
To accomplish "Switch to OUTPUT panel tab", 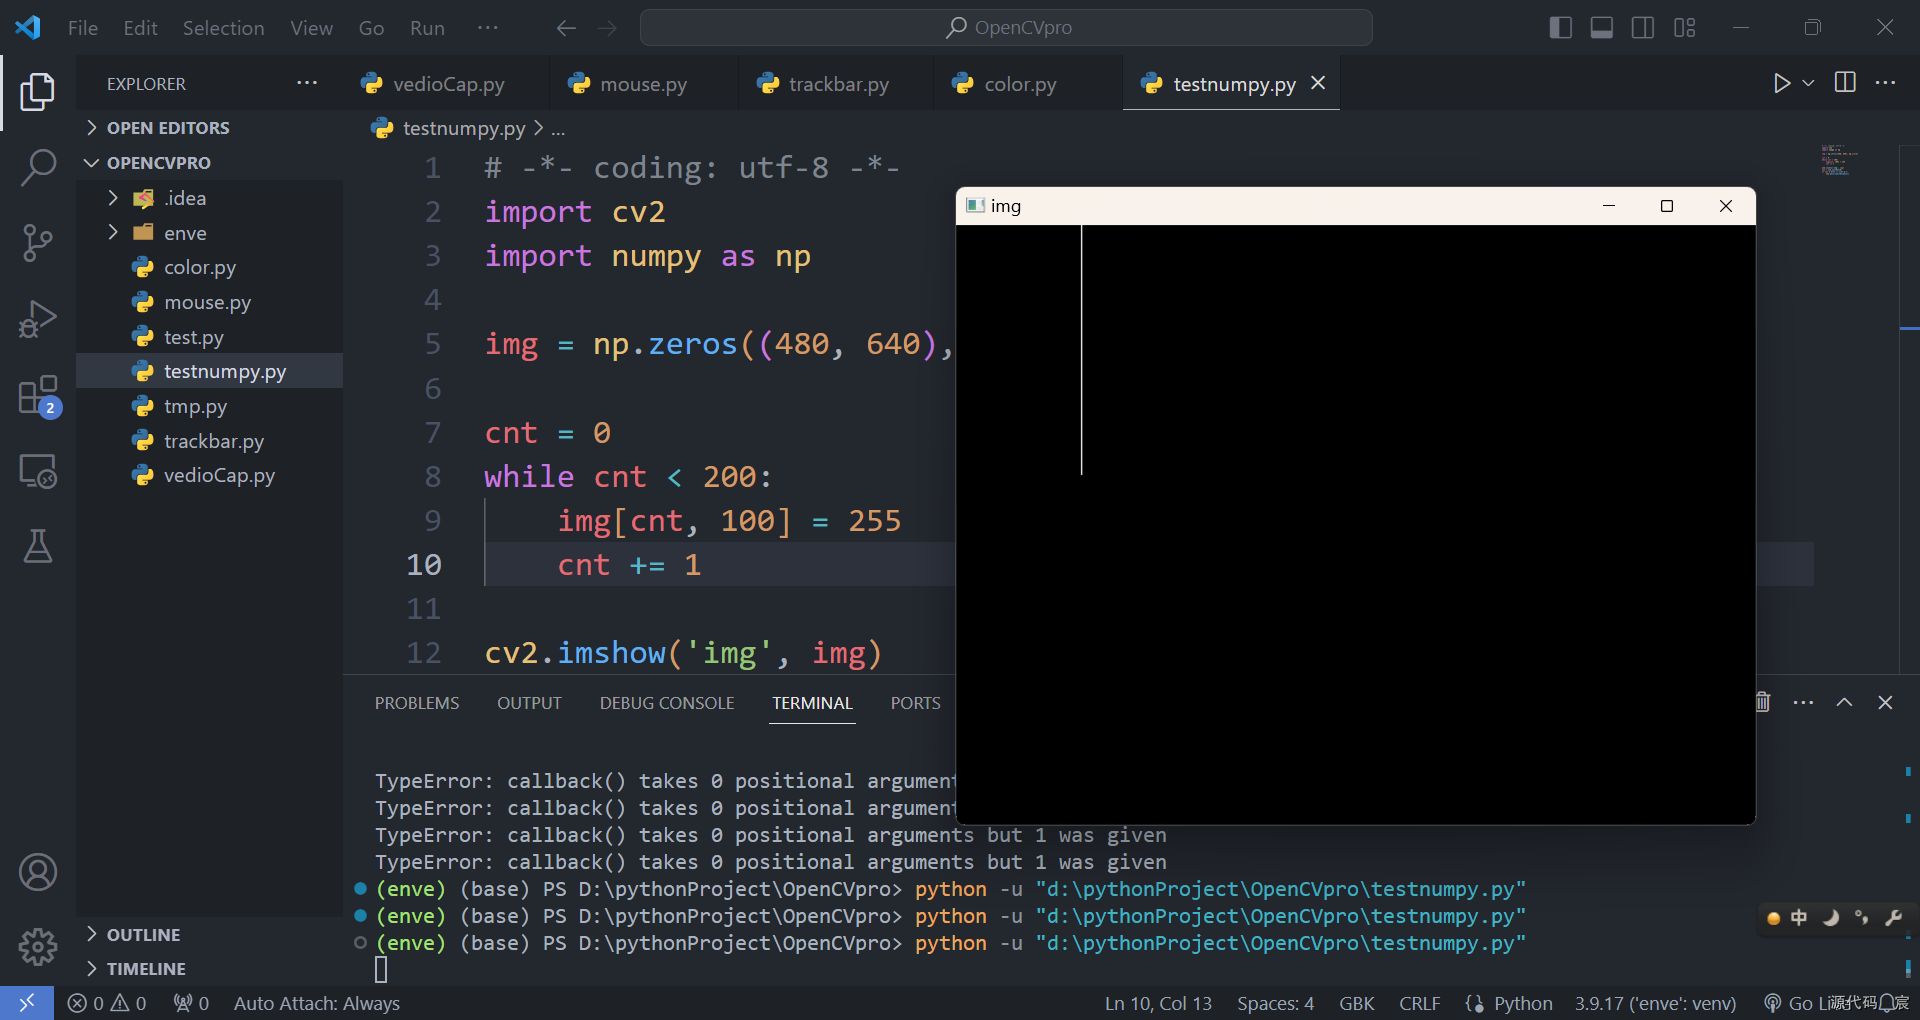I will [529, 703].
